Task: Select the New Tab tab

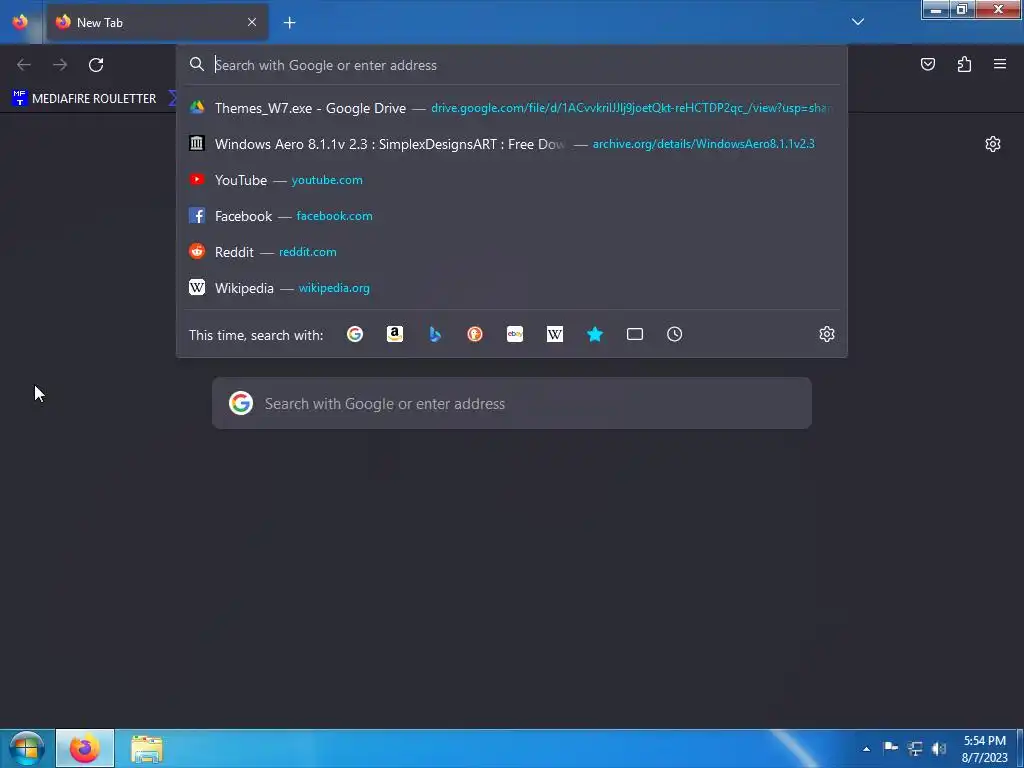Action: [x=157, y=22]
